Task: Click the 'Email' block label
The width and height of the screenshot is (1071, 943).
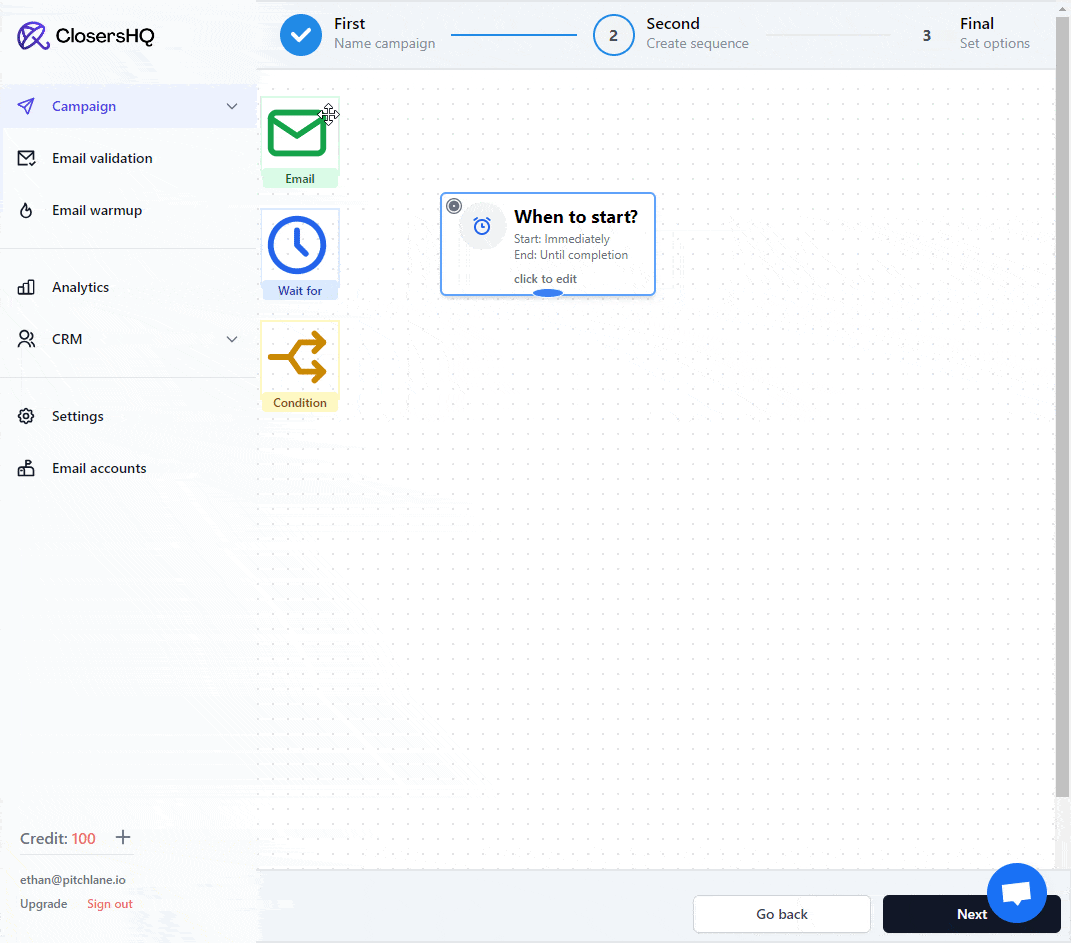Action: 300,178
